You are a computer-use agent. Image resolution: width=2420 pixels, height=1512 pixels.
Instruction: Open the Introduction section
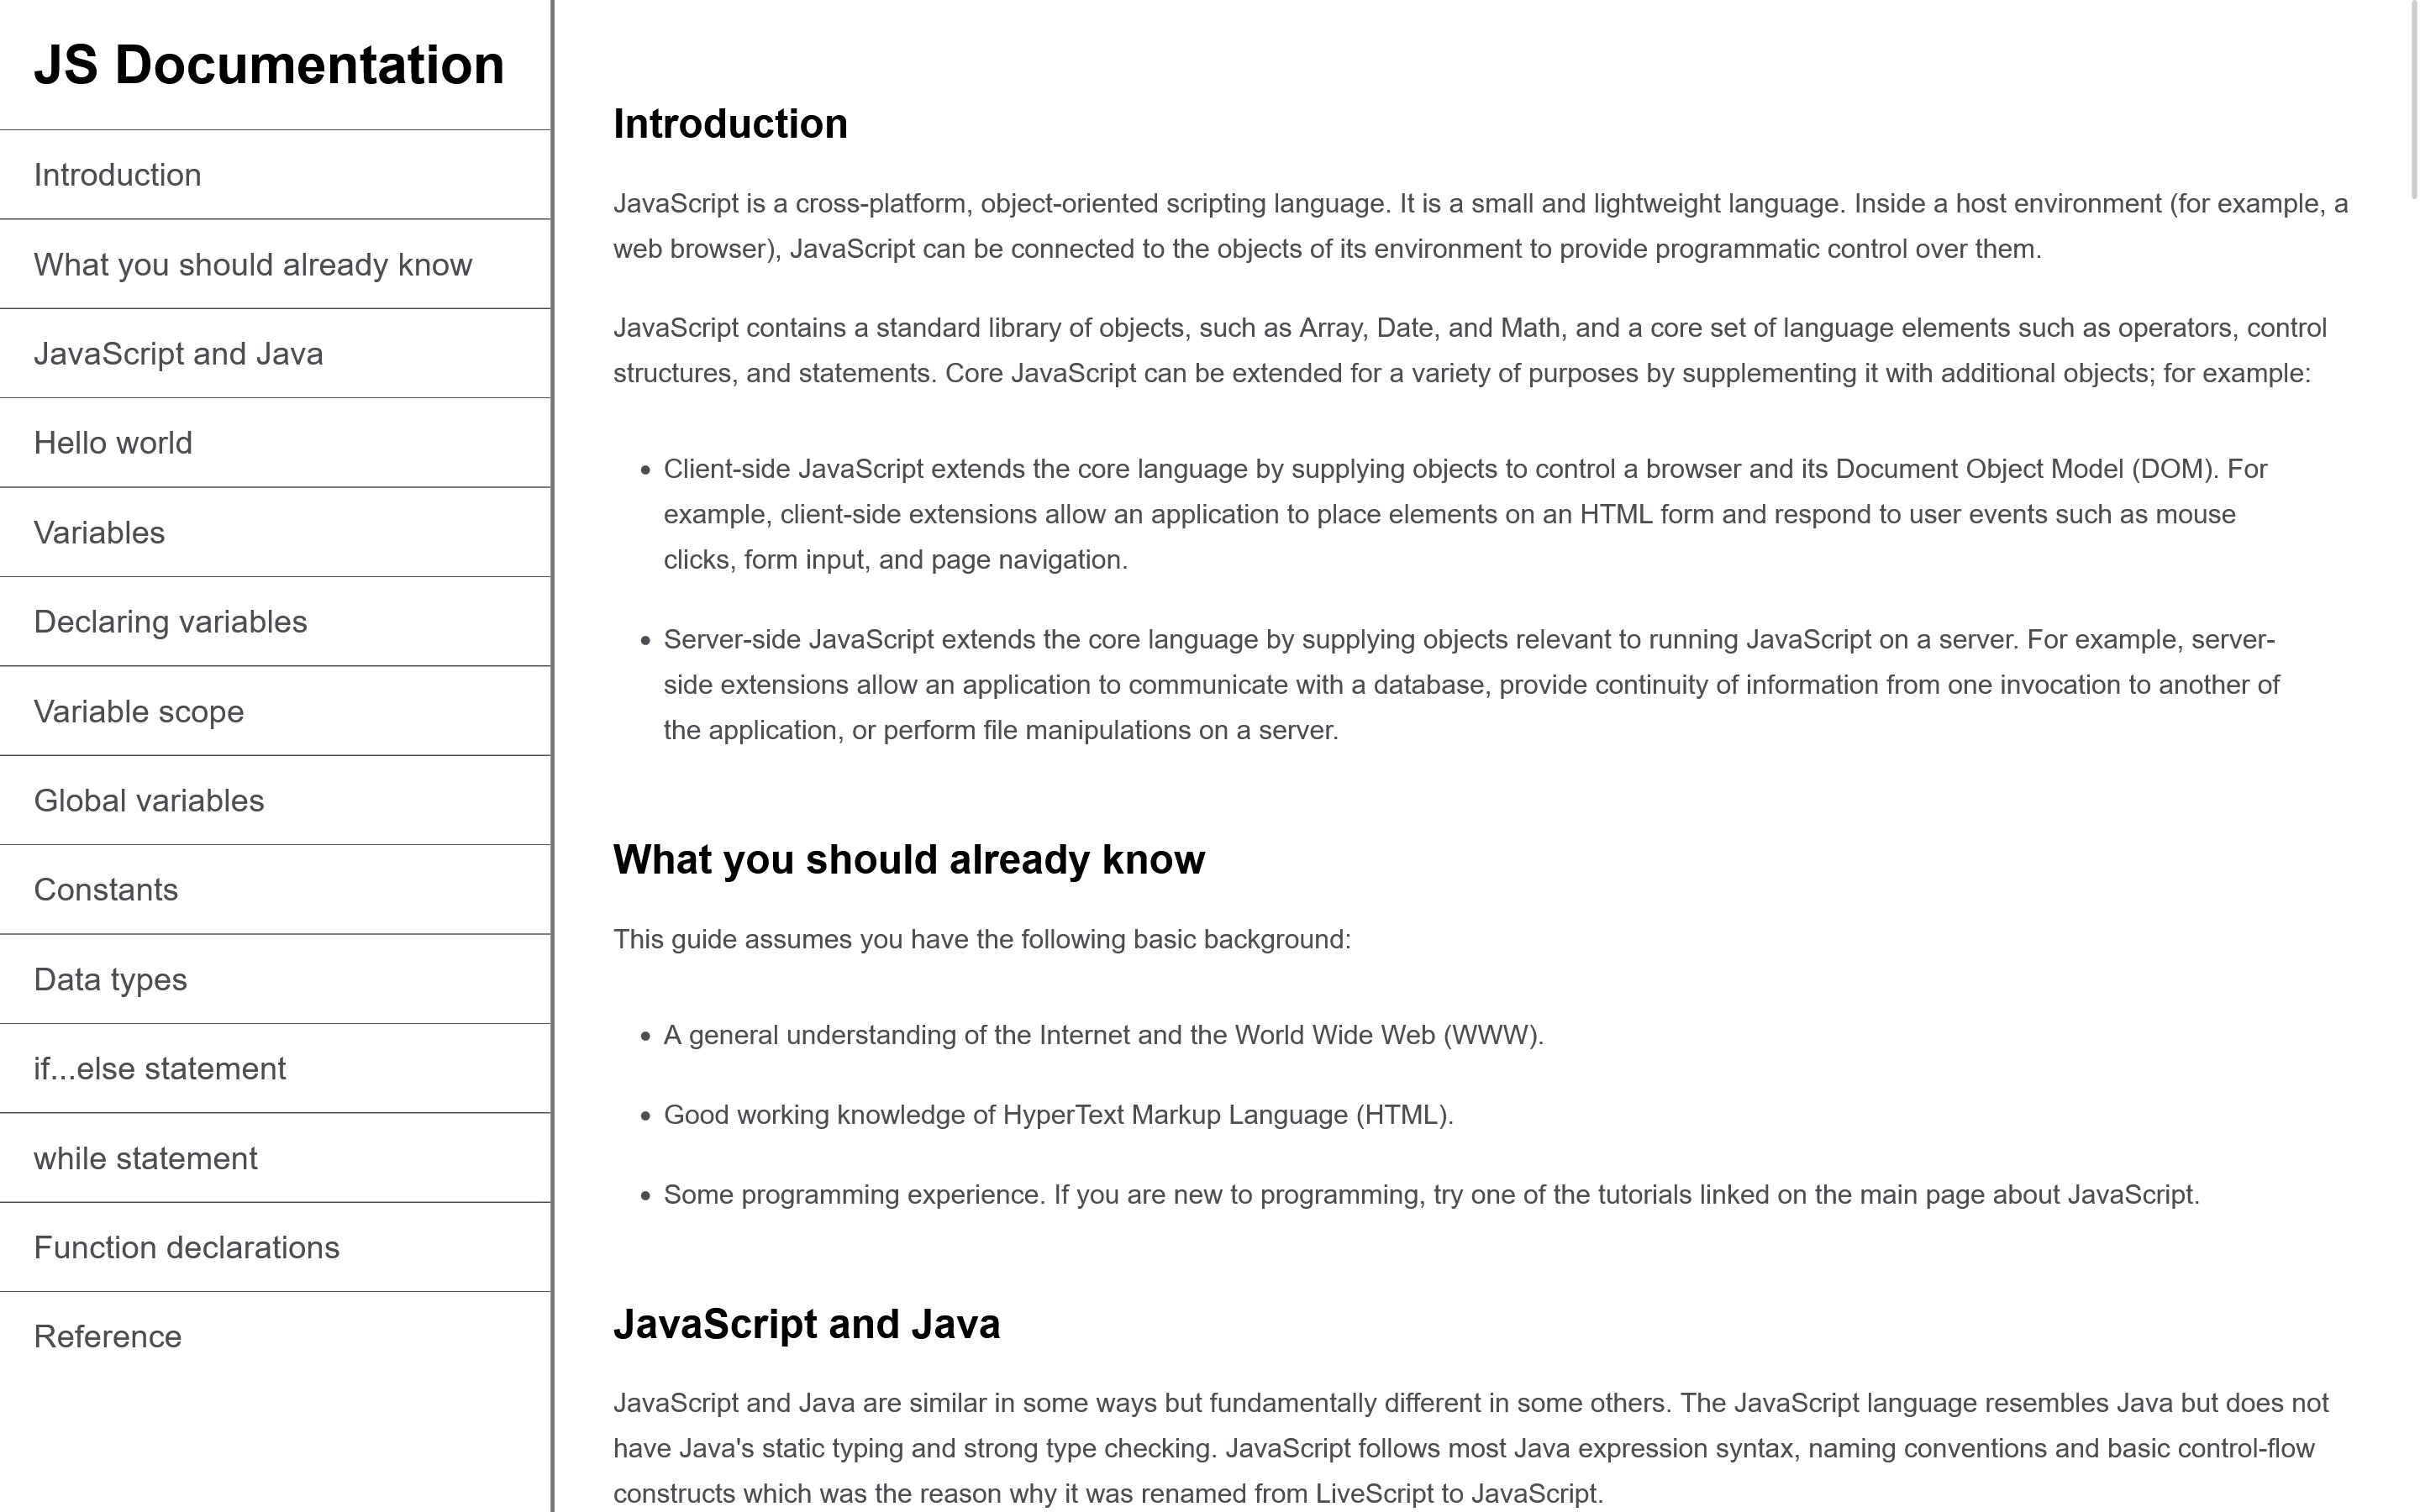118,175
